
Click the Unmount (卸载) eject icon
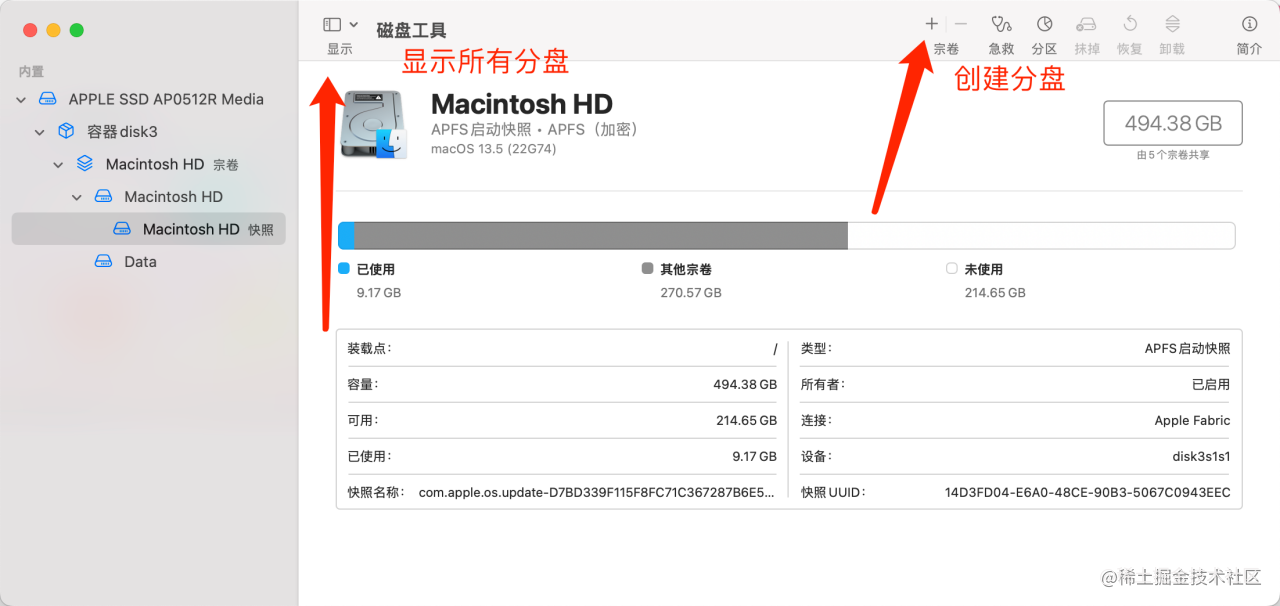coord(1172,24)
